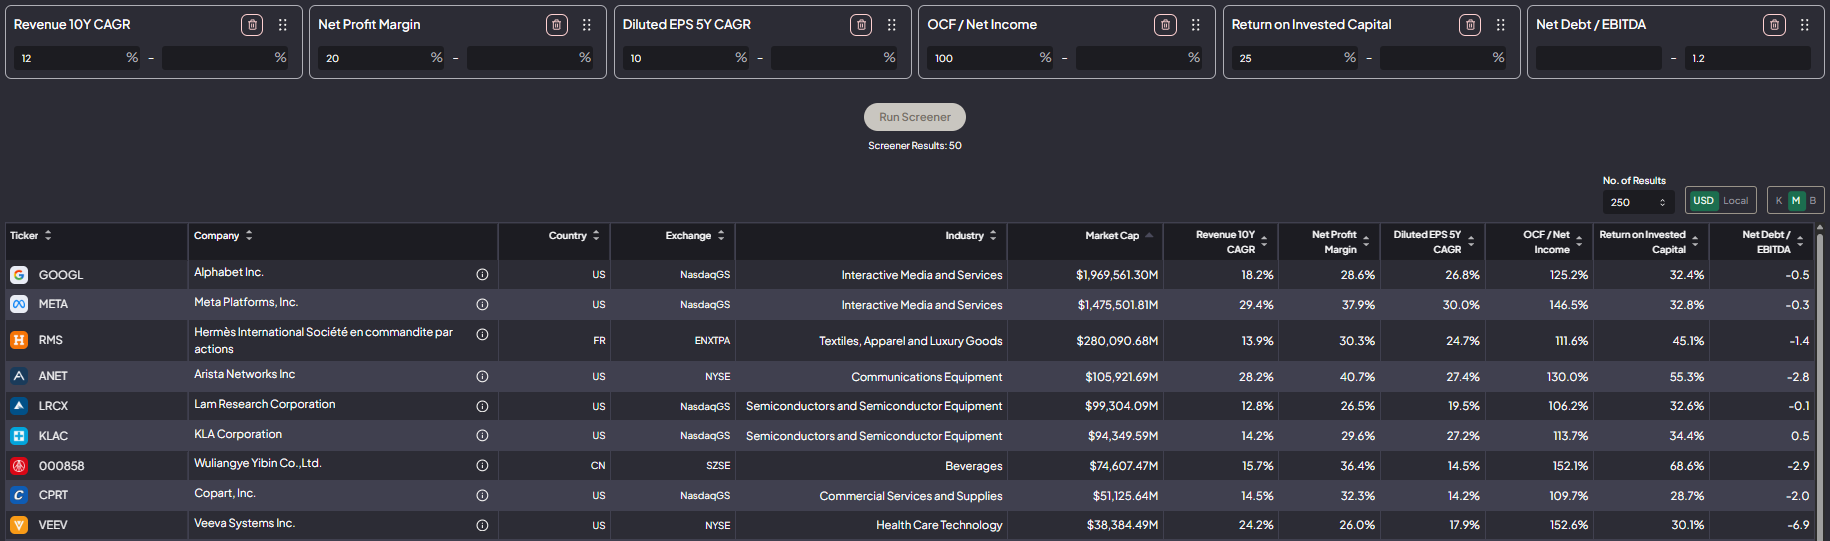This screenshot has height=541, width=1830.
Task: Click the Net Profit Margin drag handle
Action: pos(587,25)
